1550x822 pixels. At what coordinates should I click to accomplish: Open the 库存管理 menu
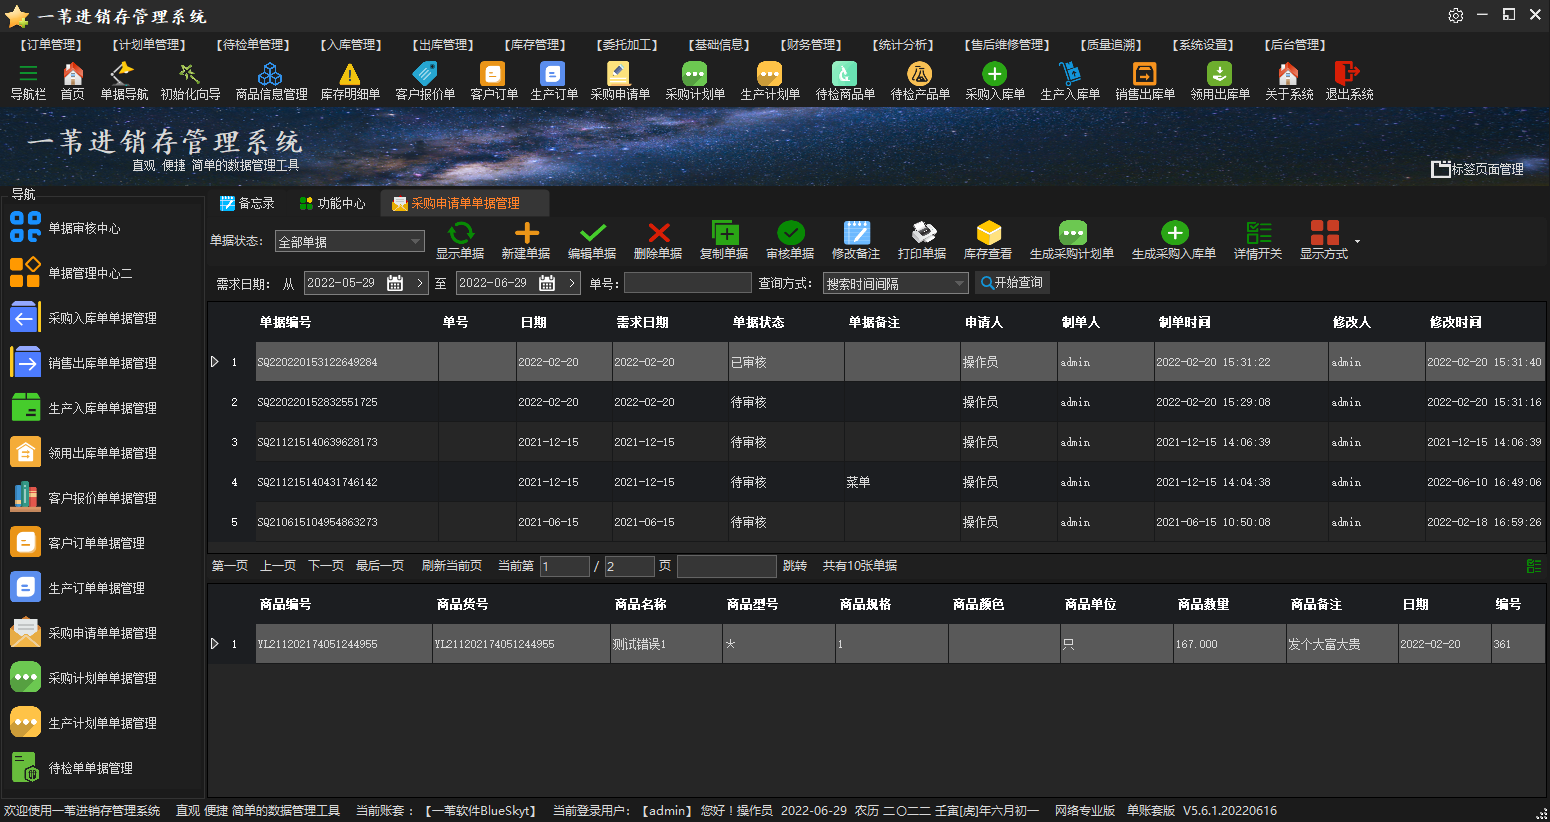pyautogui.click(x=535, y=45)
